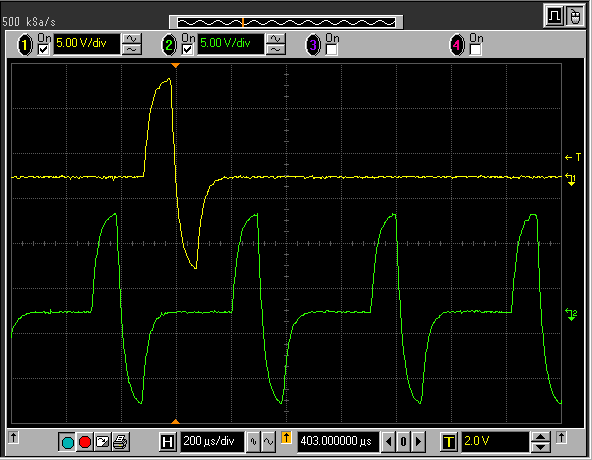This screenshot has width=592, height=460.
Task: Enable channel 3 with its On checkbox
Action: click(331, 49)
